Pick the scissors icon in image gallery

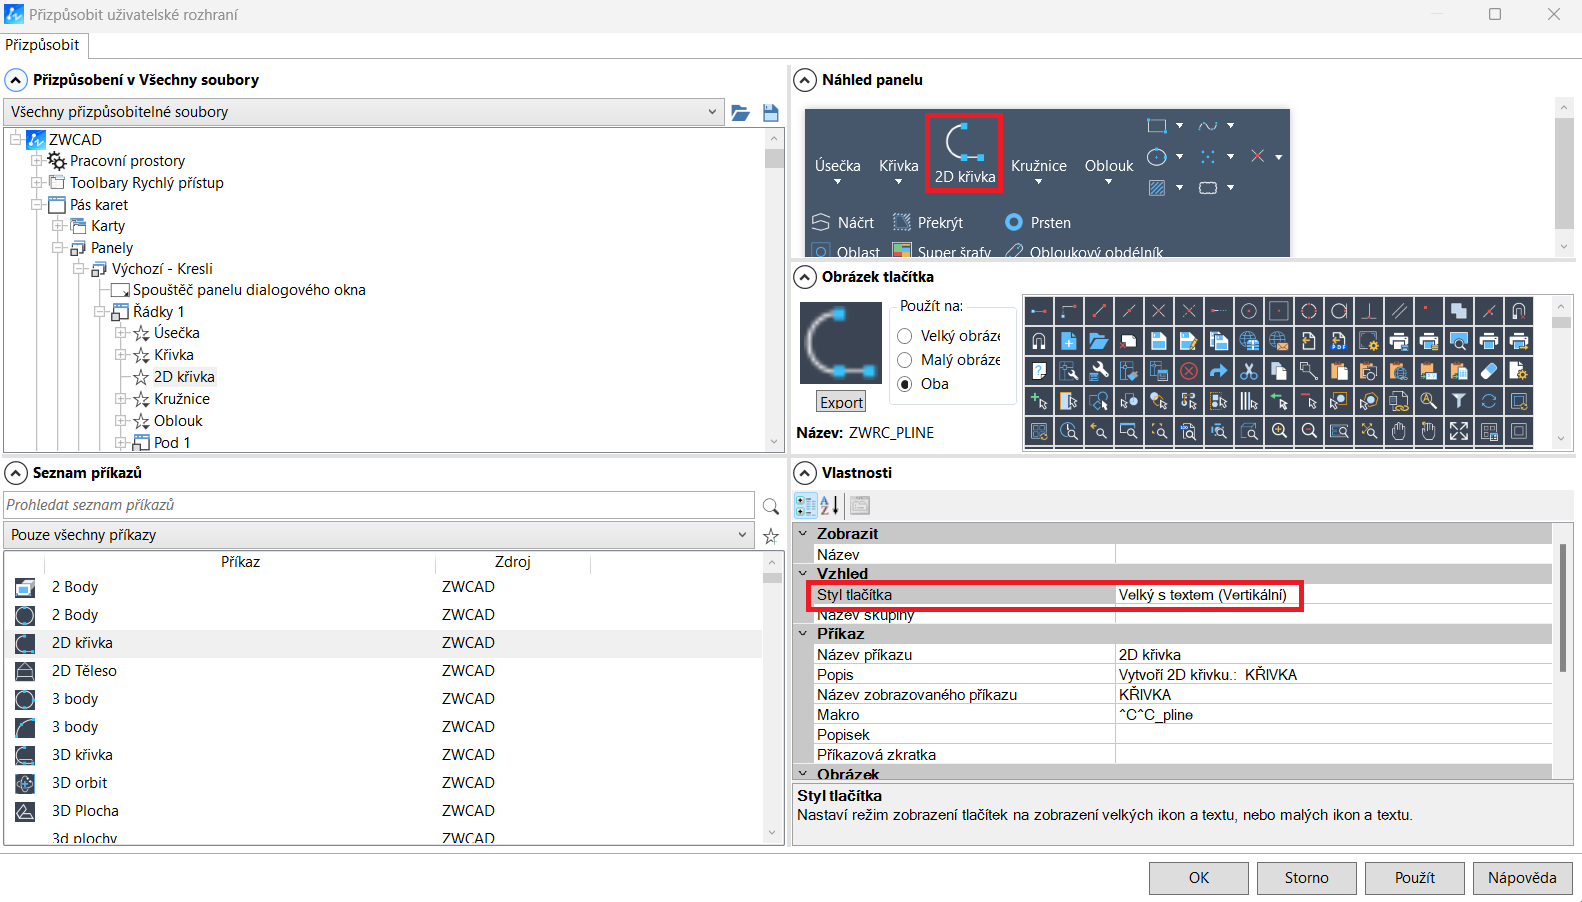[1248, 371]
